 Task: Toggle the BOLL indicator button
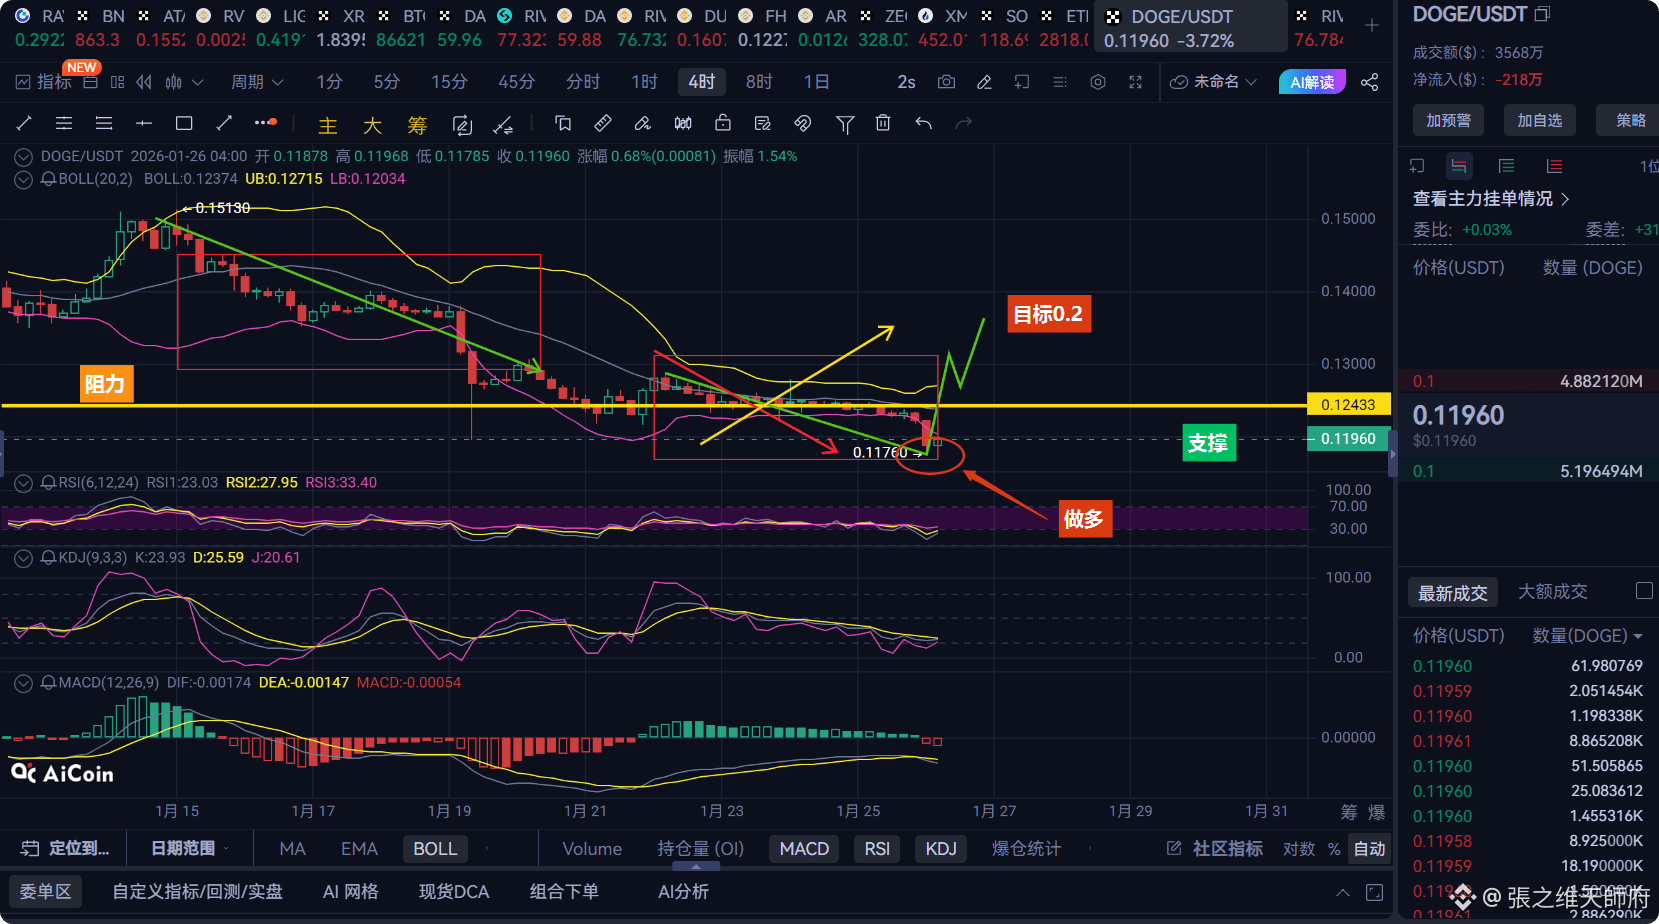point(435,849)
